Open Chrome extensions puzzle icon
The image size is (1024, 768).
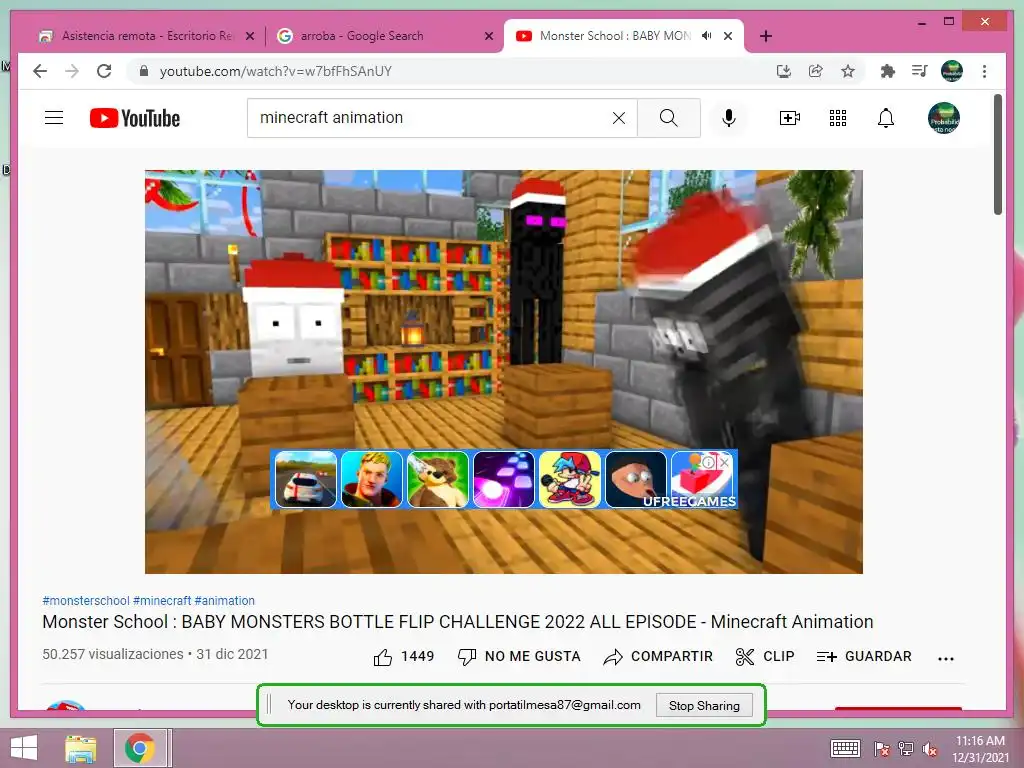(x=888, y=71)
